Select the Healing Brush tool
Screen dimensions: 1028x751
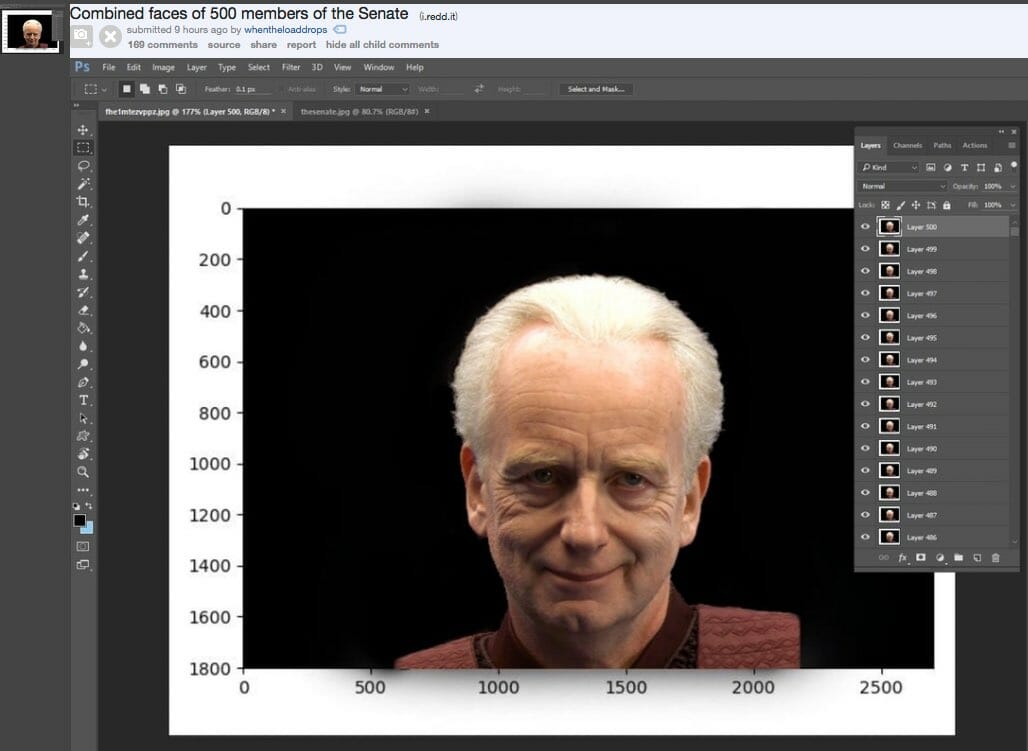[83, 237]
